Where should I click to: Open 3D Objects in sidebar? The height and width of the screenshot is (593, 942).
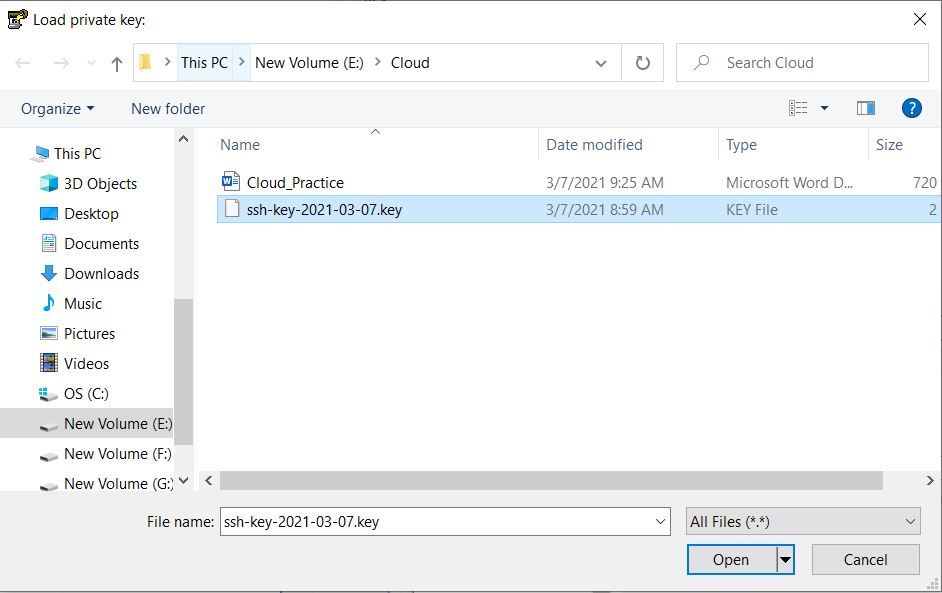point(100,184)
